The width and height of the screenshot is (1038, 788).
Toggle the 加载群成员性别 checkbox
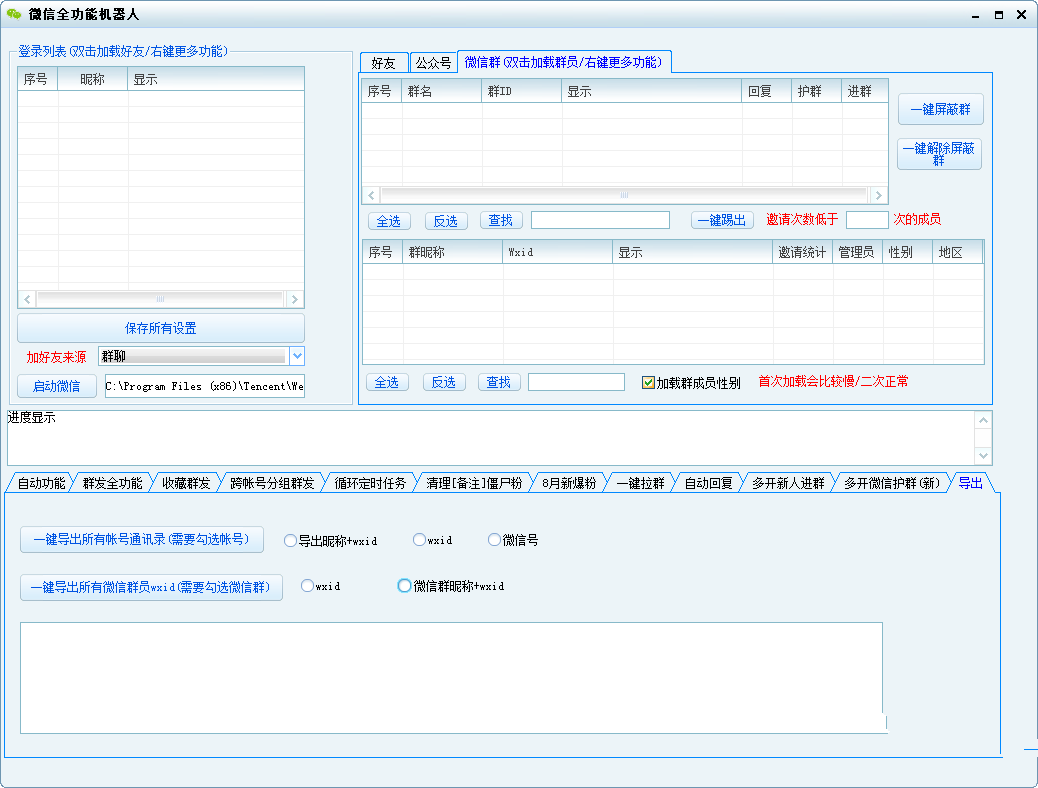pyautogui.click(x=649, y=383)
